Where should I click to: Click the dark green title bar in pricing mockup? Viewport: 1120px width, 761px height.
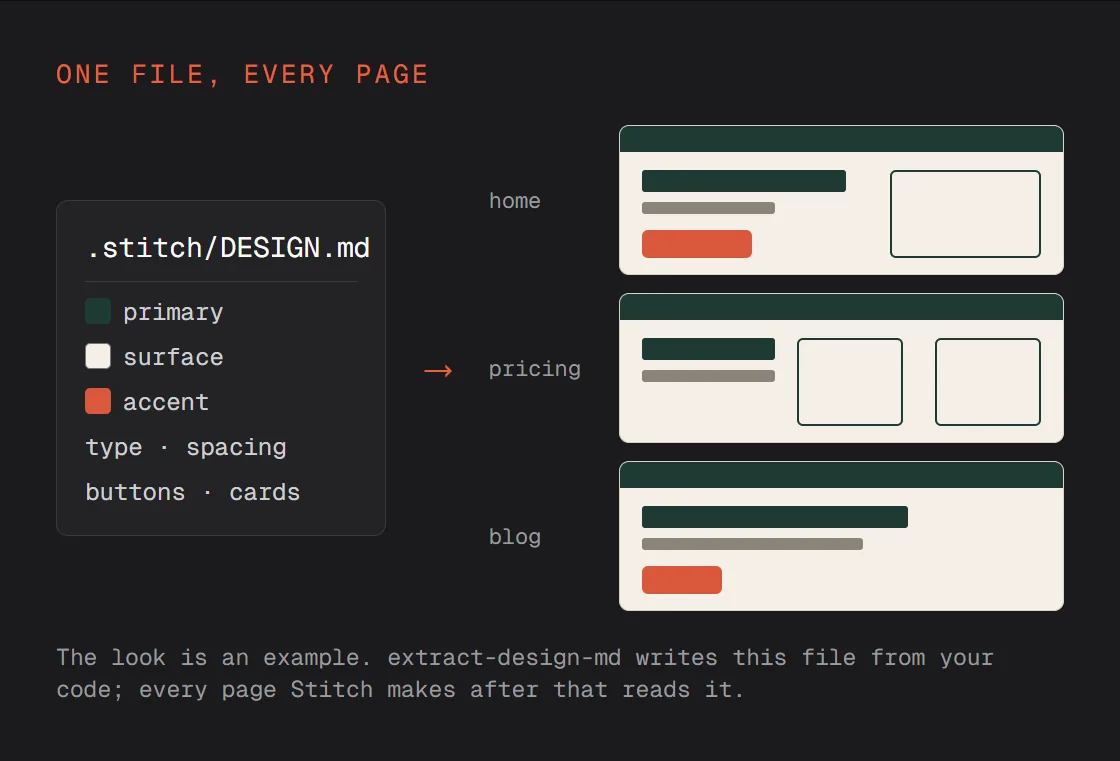click(708, 349)
